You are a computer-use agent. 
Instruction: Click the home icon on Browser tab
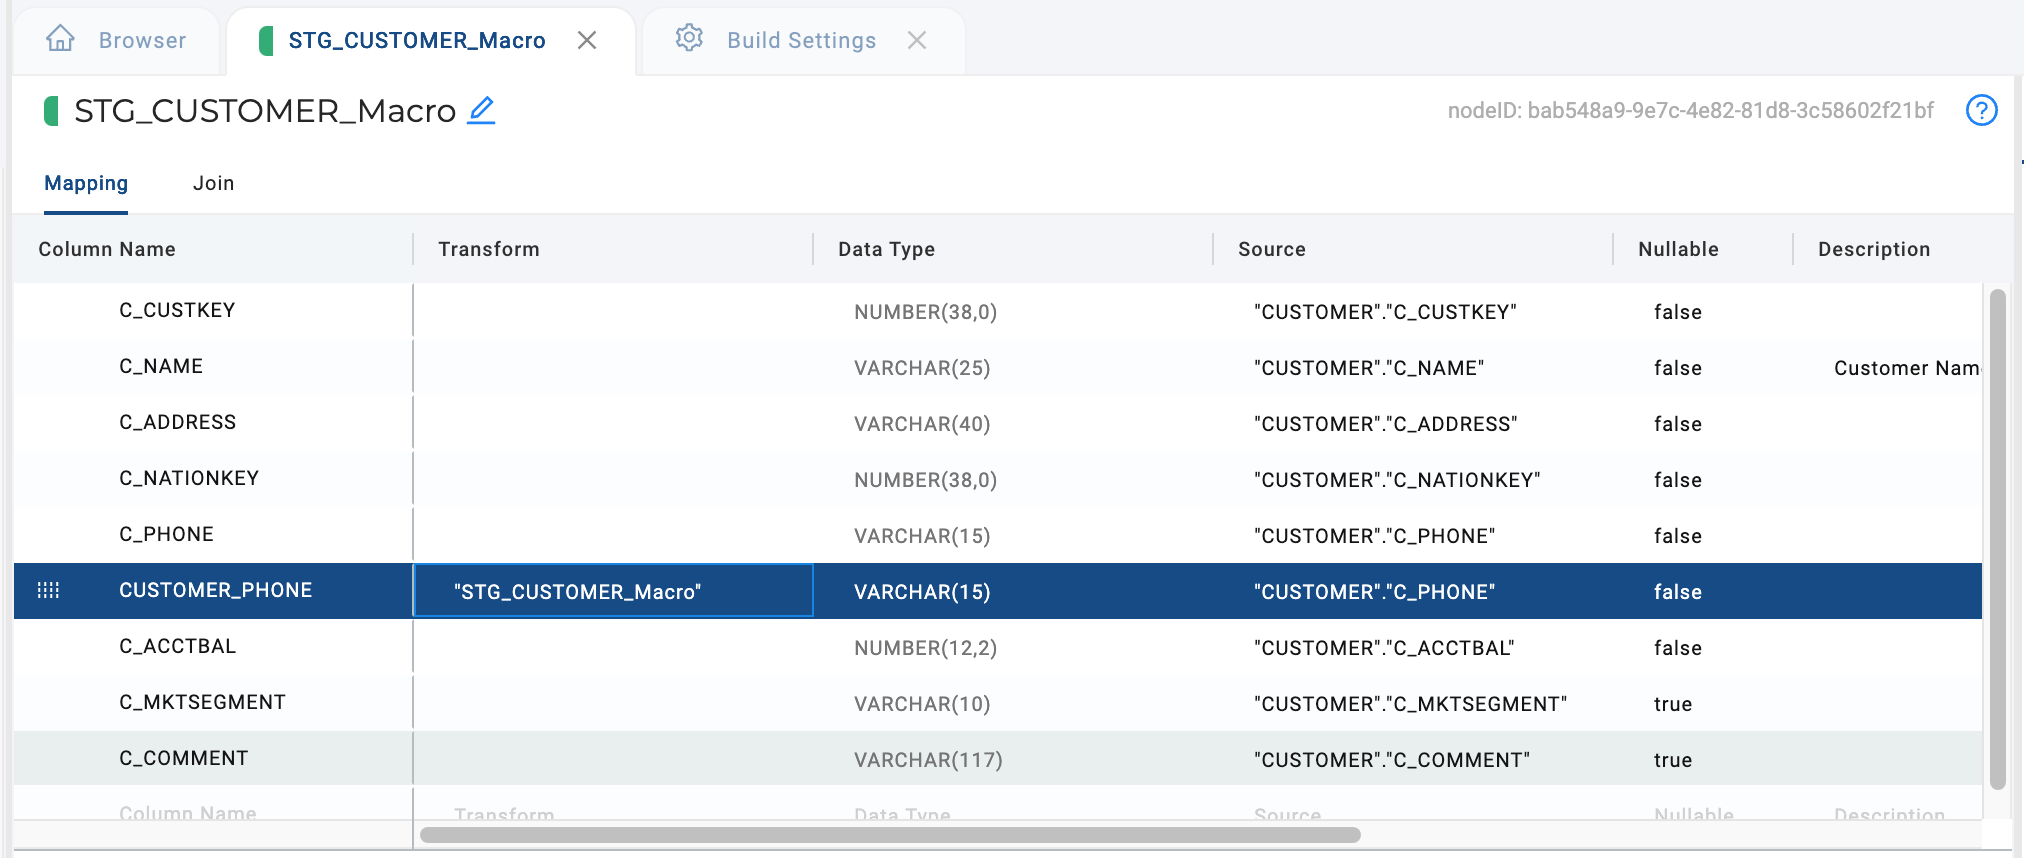pyautogui.click(x=60, y=39)
